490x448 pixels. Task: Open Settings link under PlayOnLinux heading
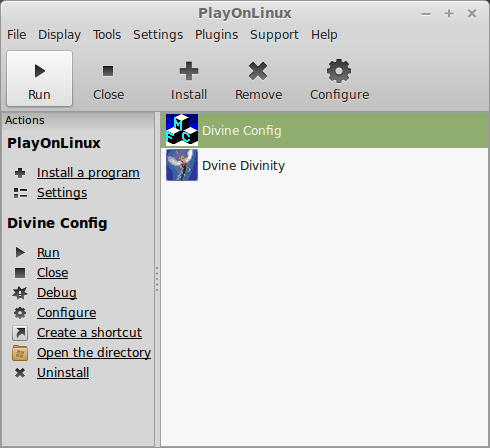[62, 193]
